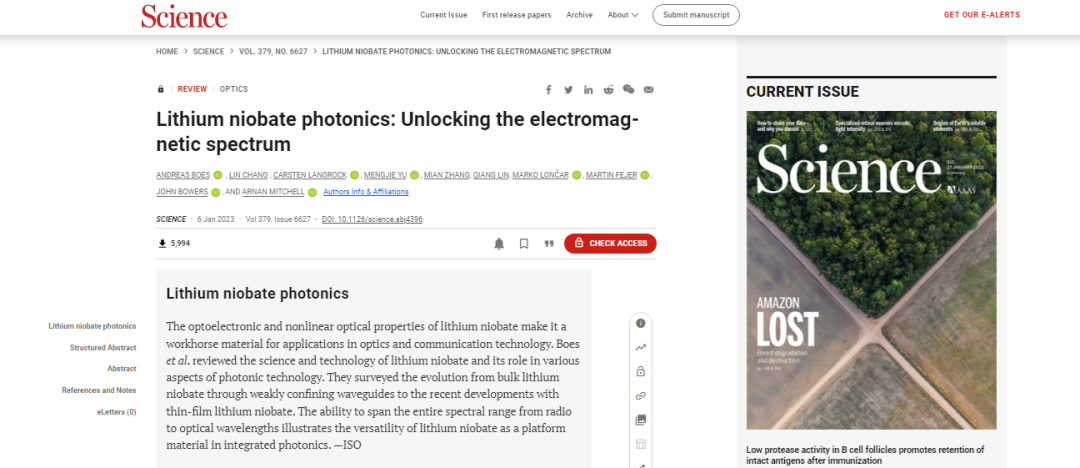Enable article alerts bell icon

point(499,243)
